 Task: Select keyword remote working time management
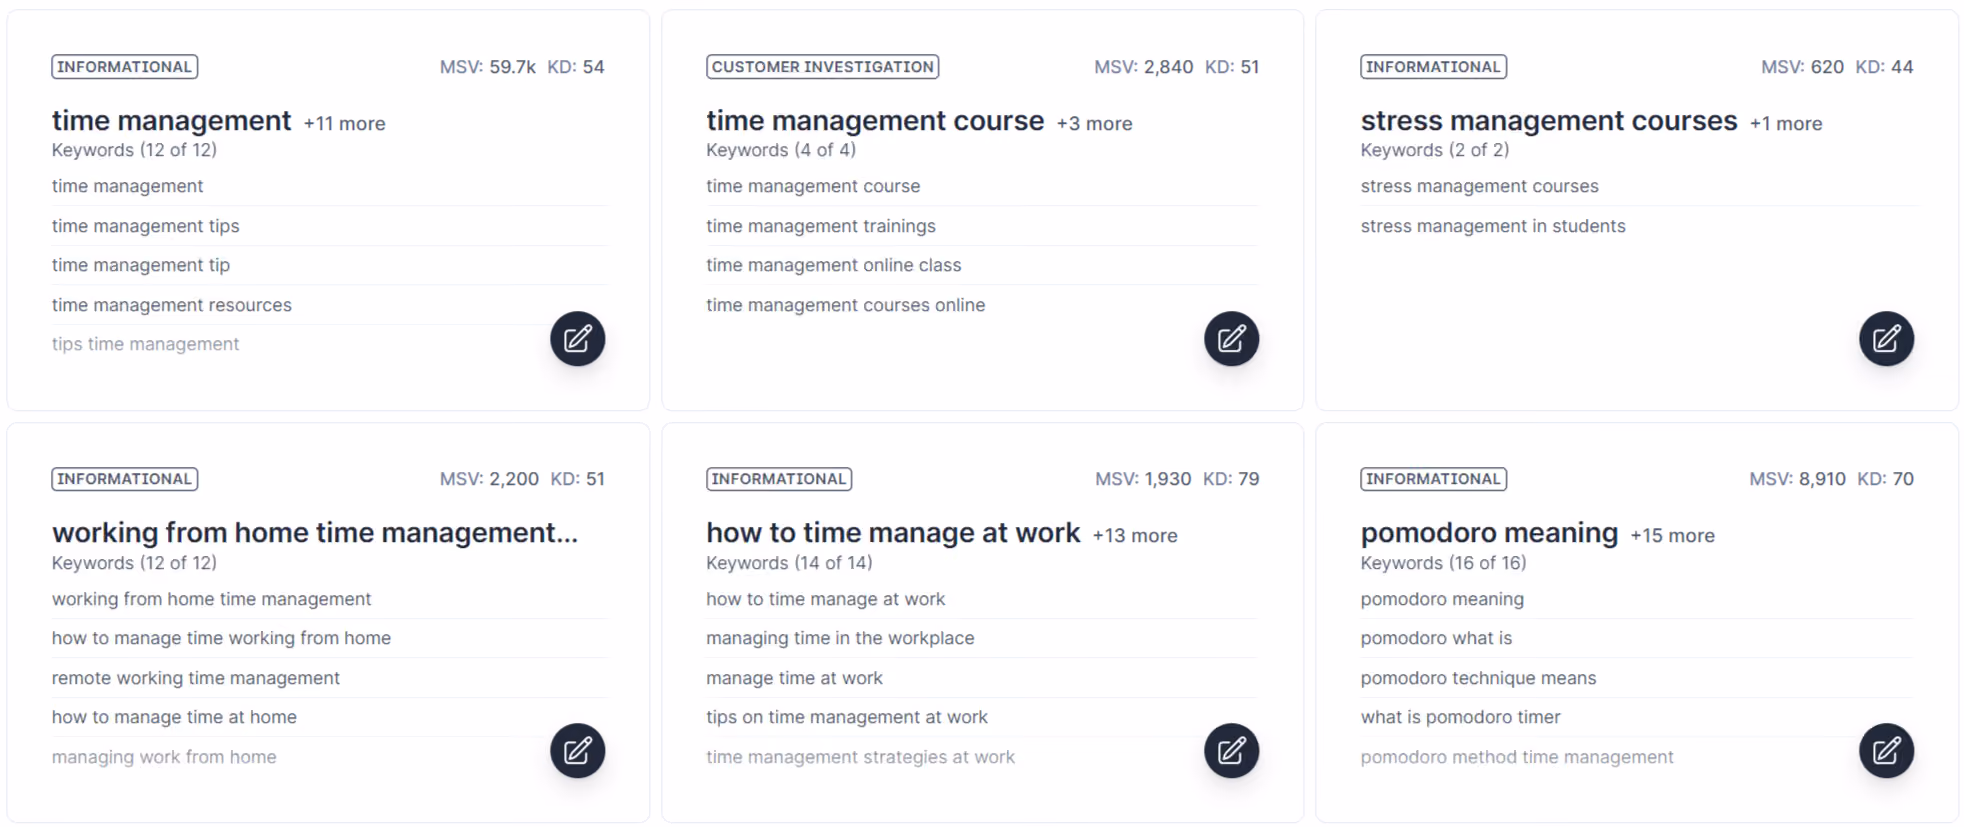(x=196, y=678)
